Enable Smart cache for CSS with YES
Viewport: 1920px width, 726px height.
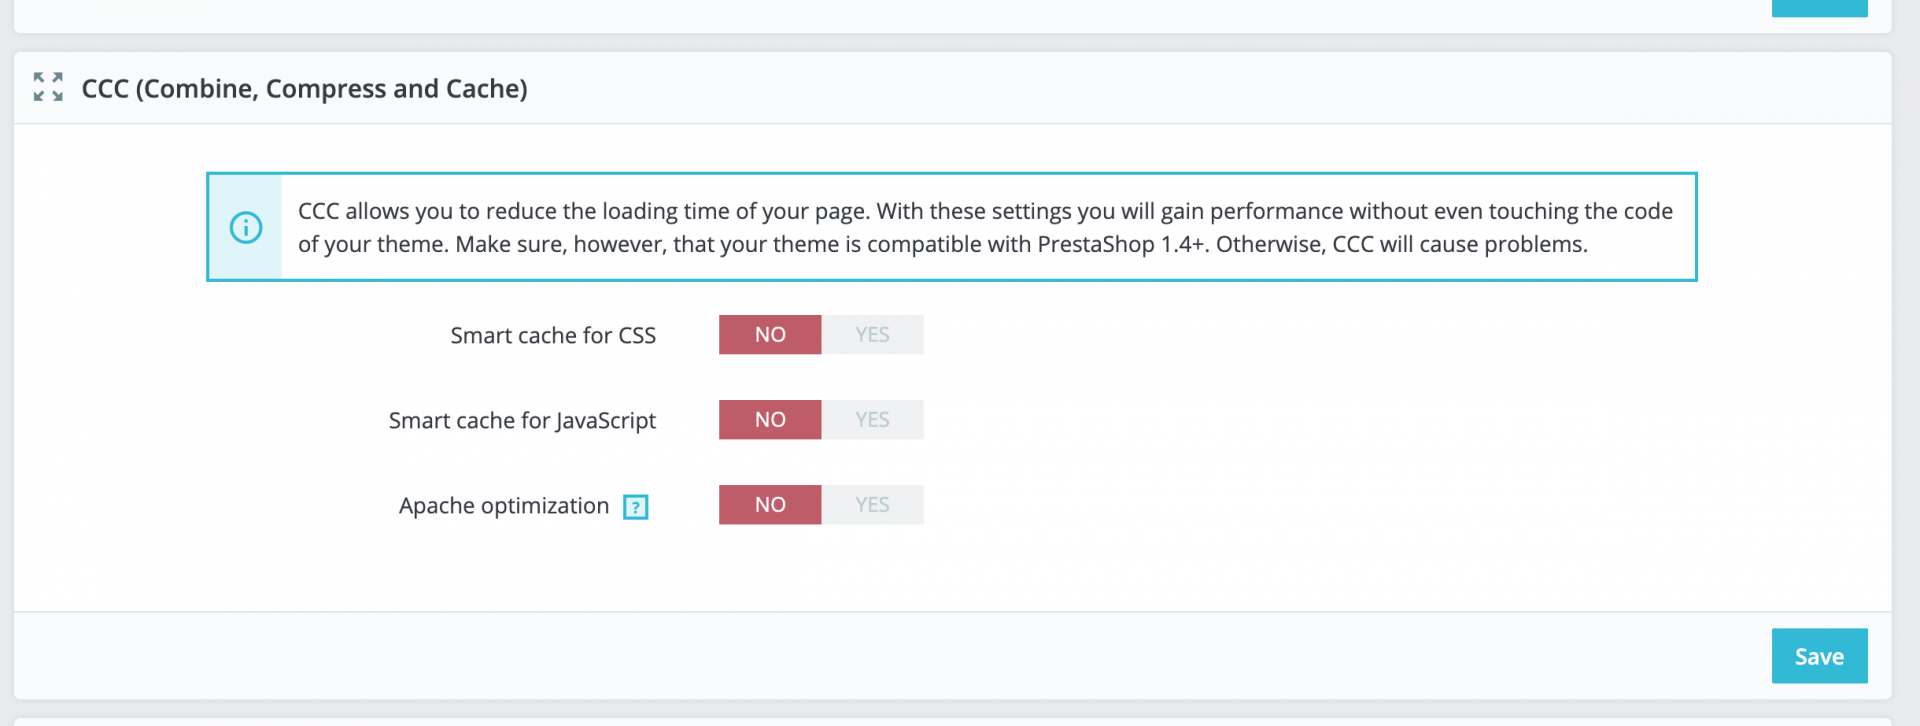(x=872, y=335)
